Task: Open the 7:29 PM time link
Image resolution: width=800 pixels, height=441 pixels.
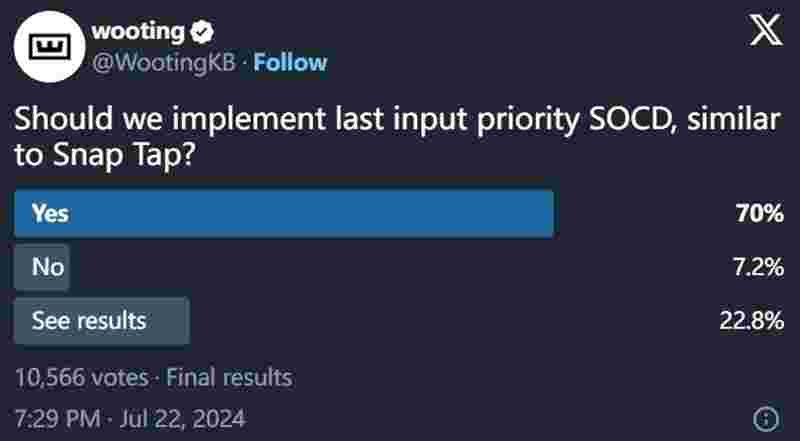Action: click(x=58, y=419)
